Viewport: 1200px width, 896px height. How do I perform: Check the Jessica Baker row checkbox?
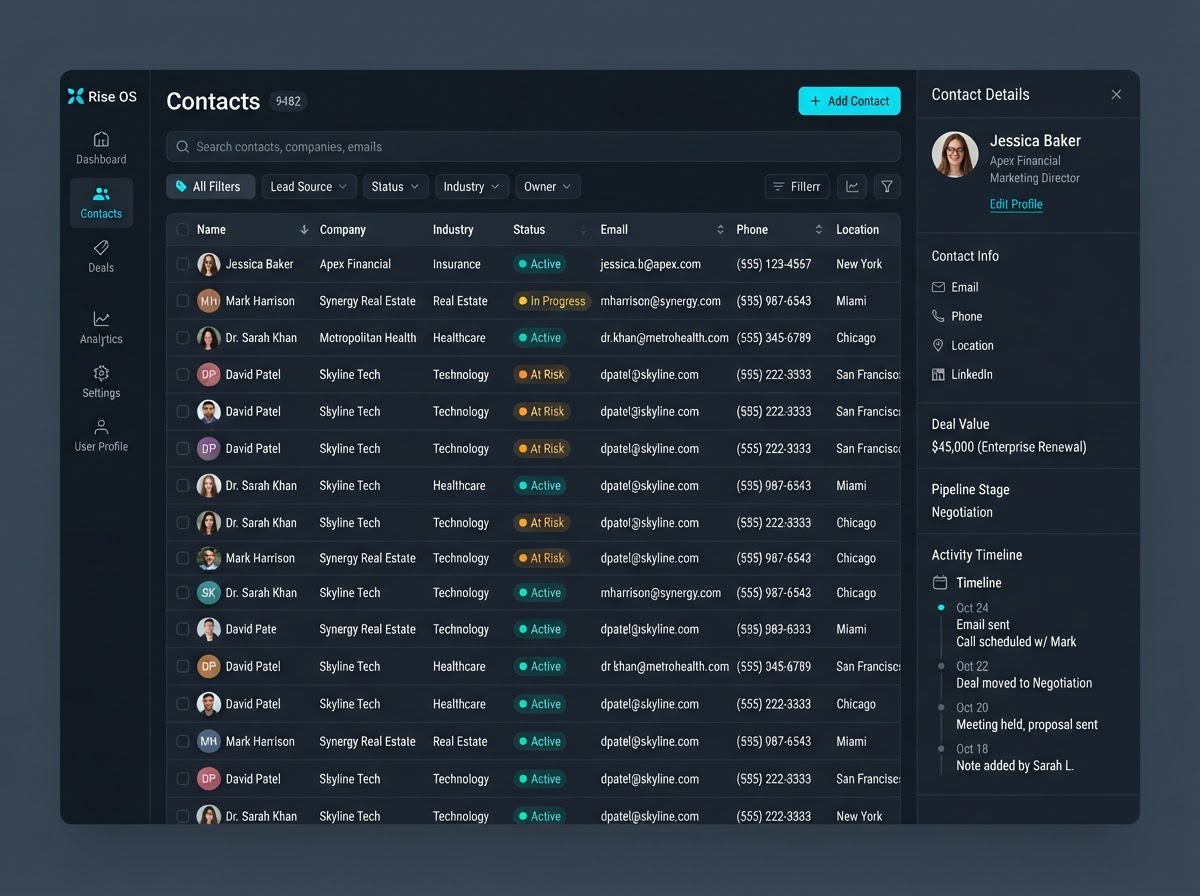182,264
